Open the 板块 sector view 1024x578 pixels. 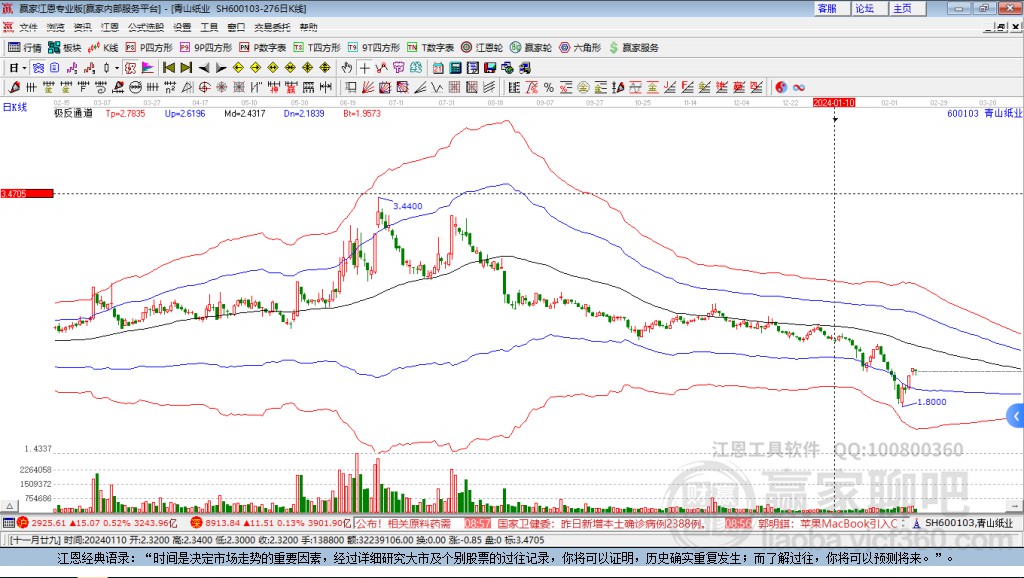[x=64, y=47]
